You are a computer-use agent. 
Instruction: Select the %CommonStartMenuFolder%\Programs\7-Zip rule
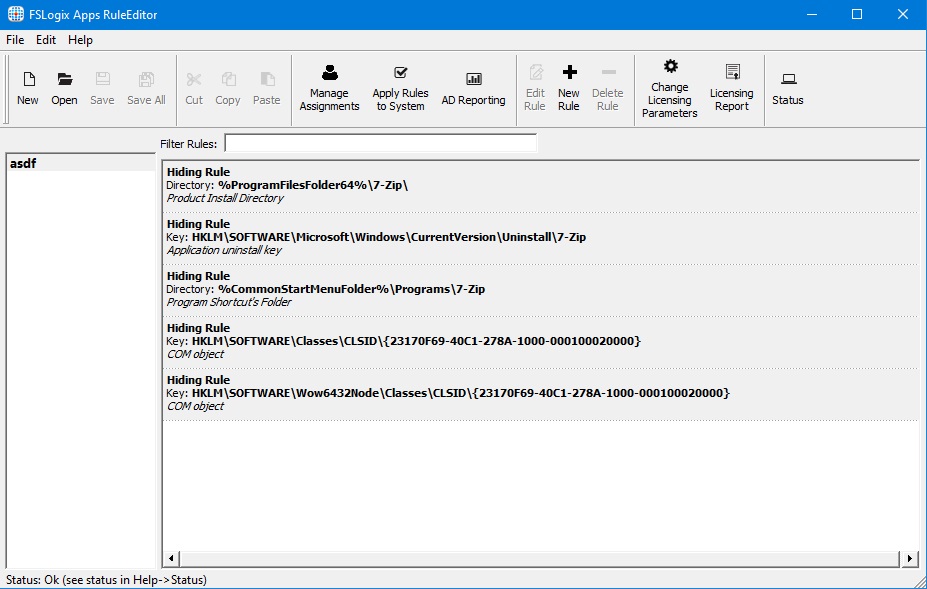[x=540, y=290]
